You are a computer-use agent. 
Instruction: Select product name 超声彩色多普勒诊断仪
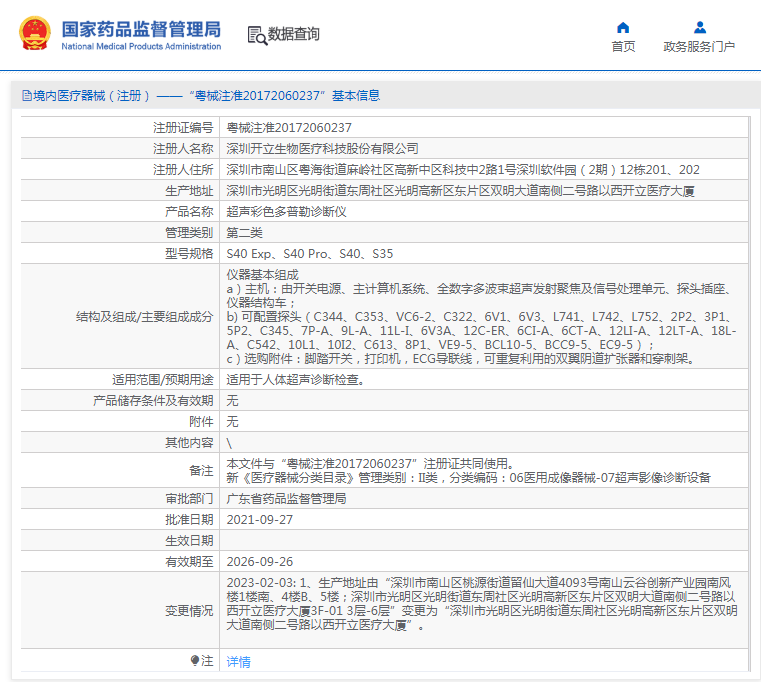(x=286, y=212)
